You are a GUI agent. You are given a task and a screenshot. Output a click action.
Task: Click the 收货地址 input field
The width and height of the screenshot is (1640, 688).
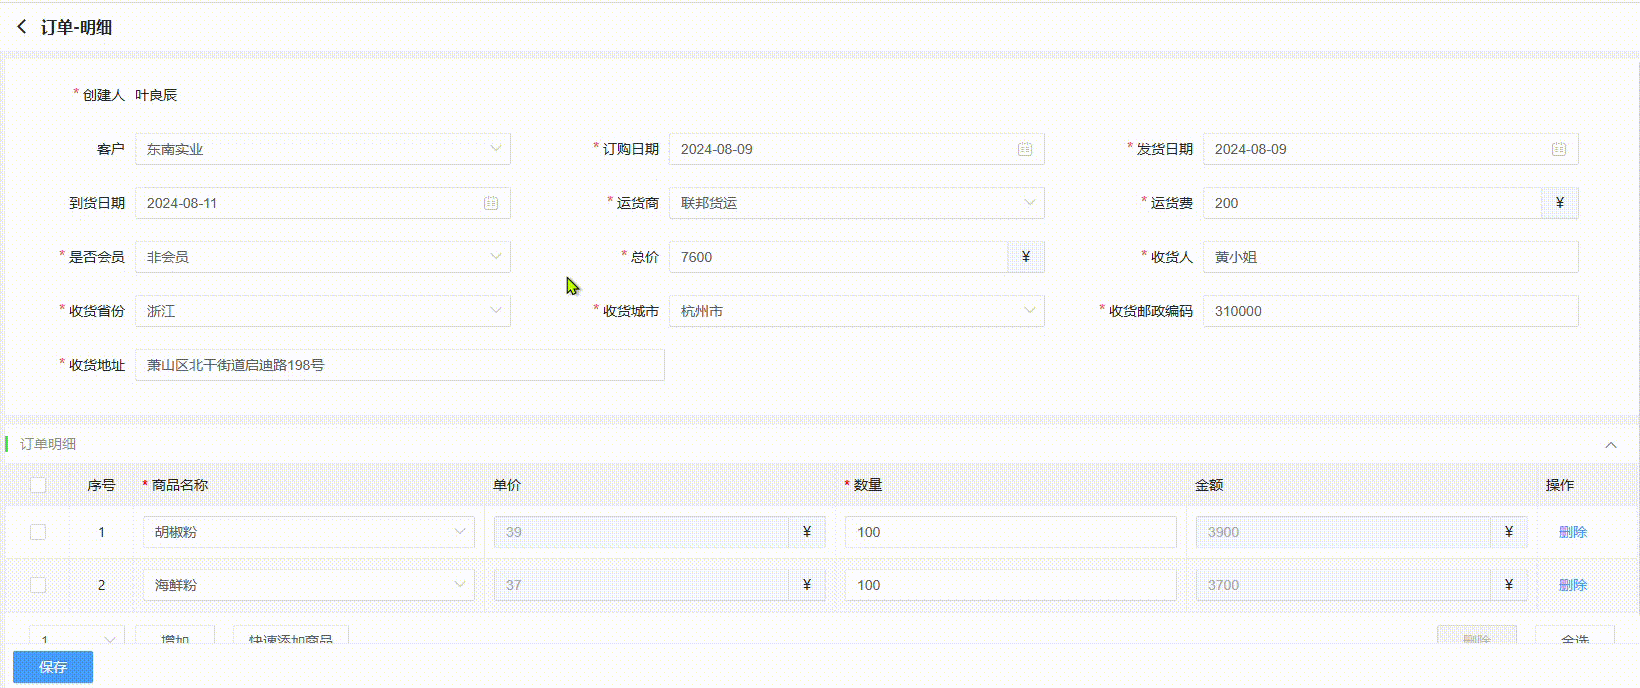(399, 365)
